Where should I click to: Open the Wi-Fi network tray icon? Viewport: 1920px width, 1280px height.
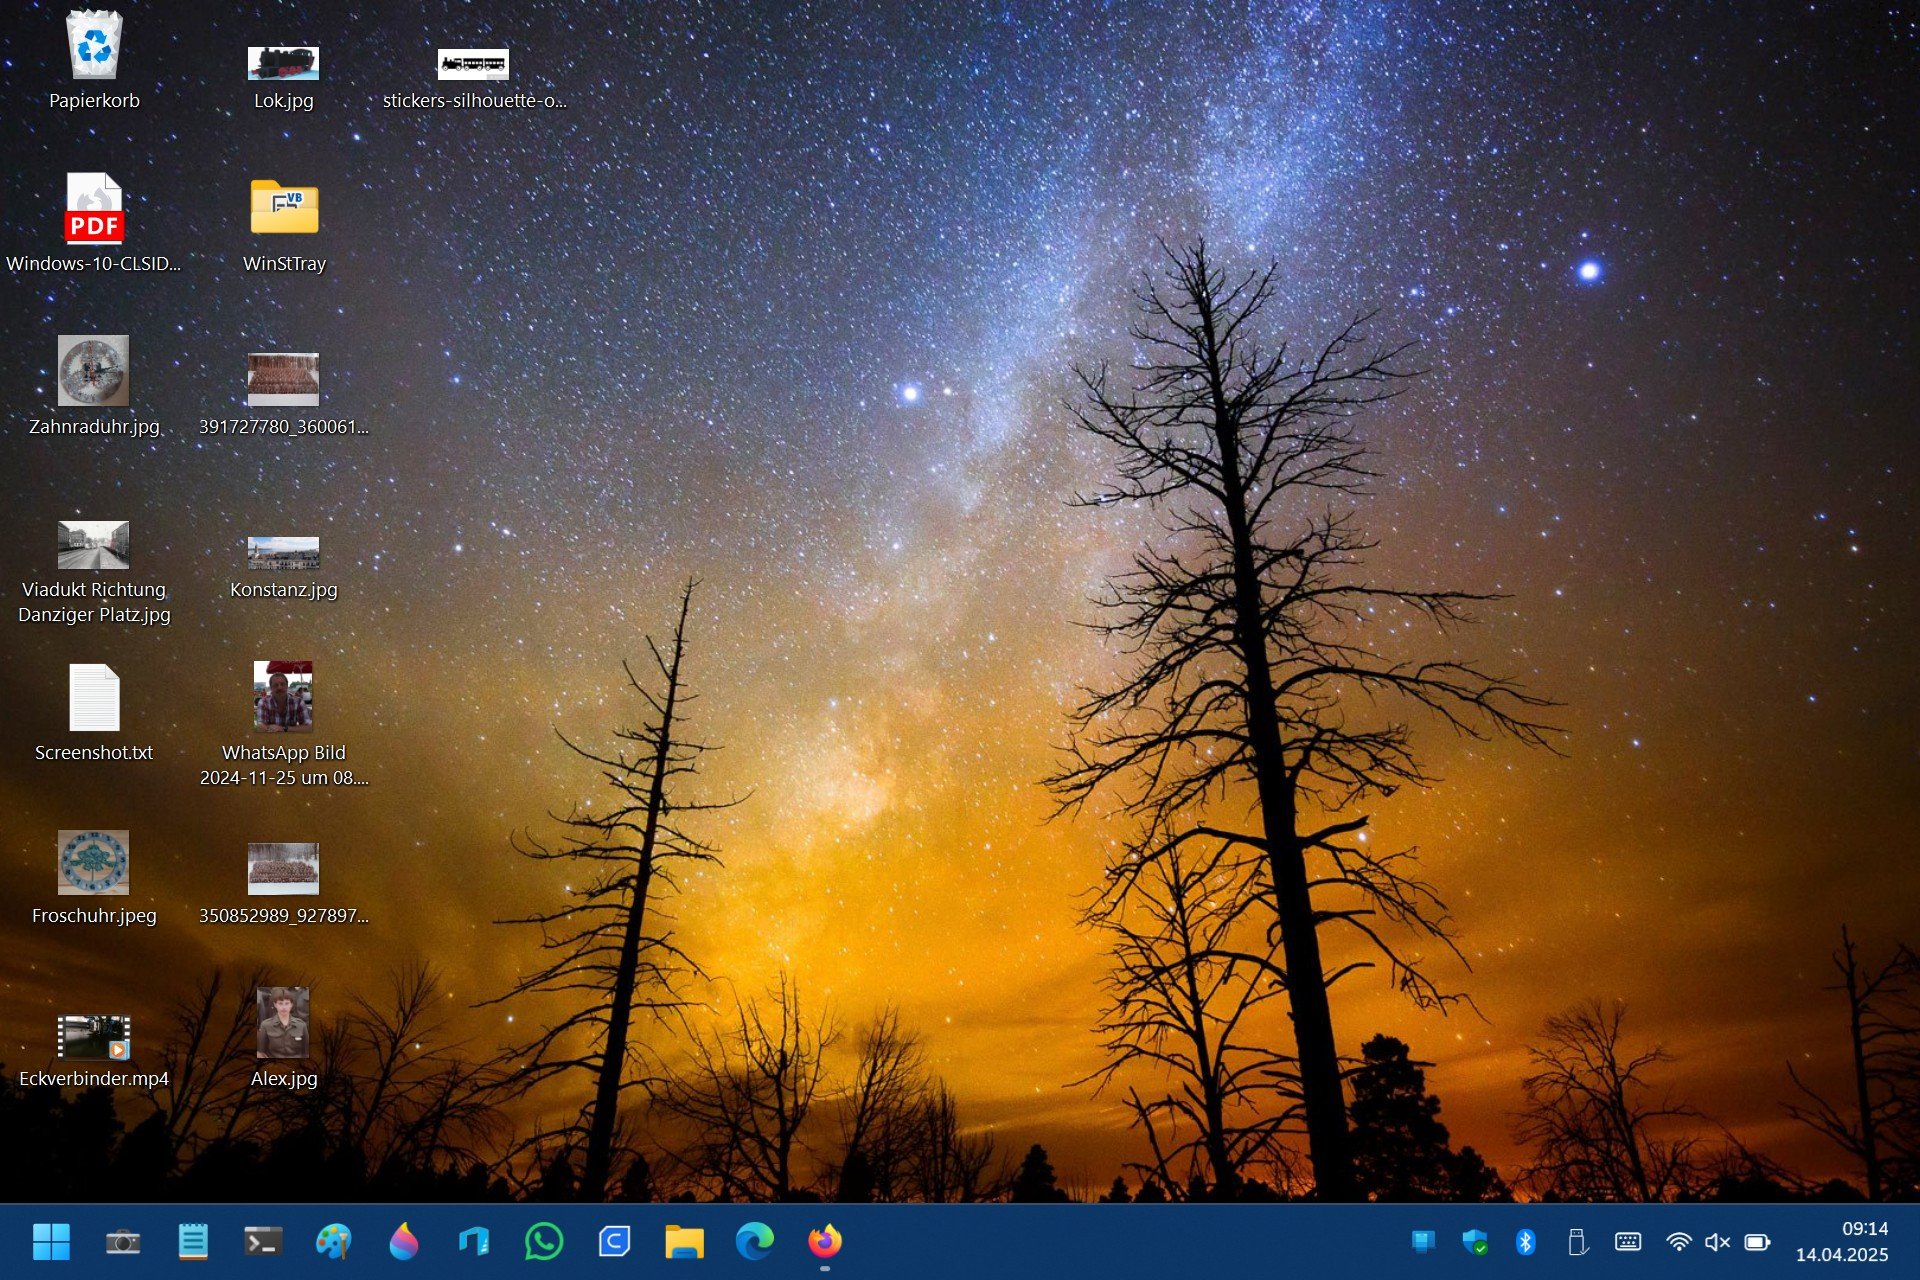(x=1678, y=1242)
